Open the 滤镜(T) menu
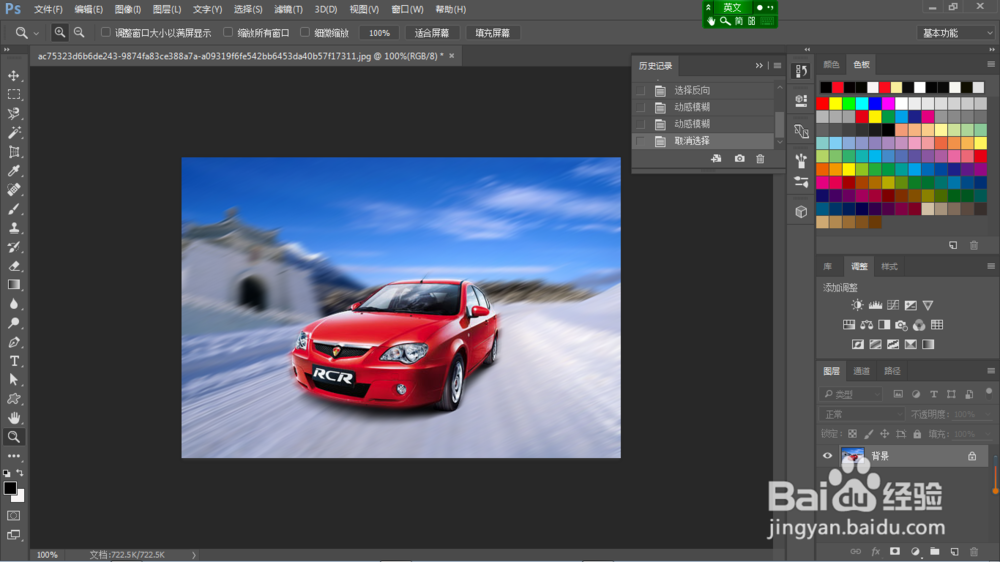This screenshot has height=562, width=1000. (x=288, y=10)
